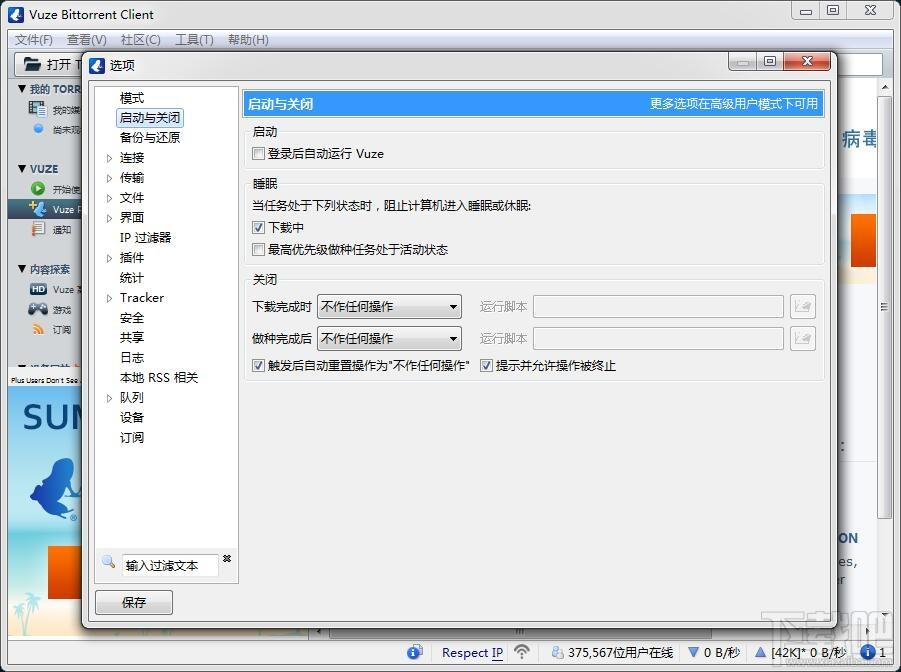Click the wifi connection status icon

tap(522, 652)
